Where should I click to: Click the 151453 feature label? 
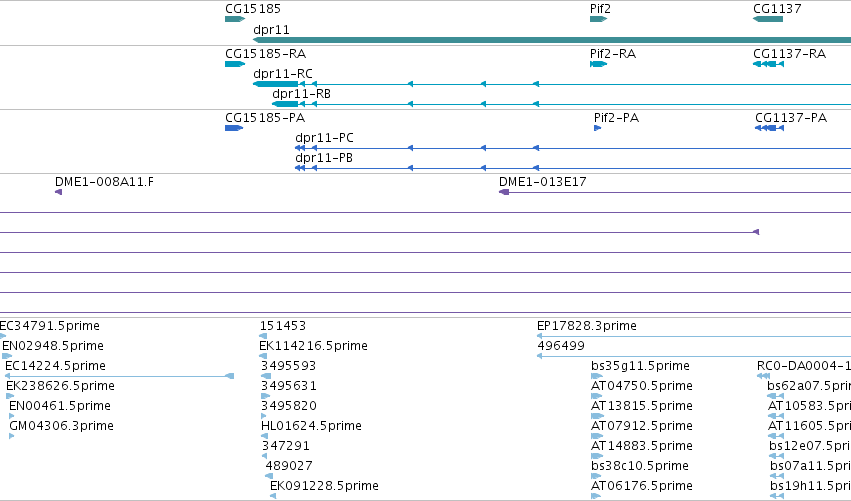[283, 326]
